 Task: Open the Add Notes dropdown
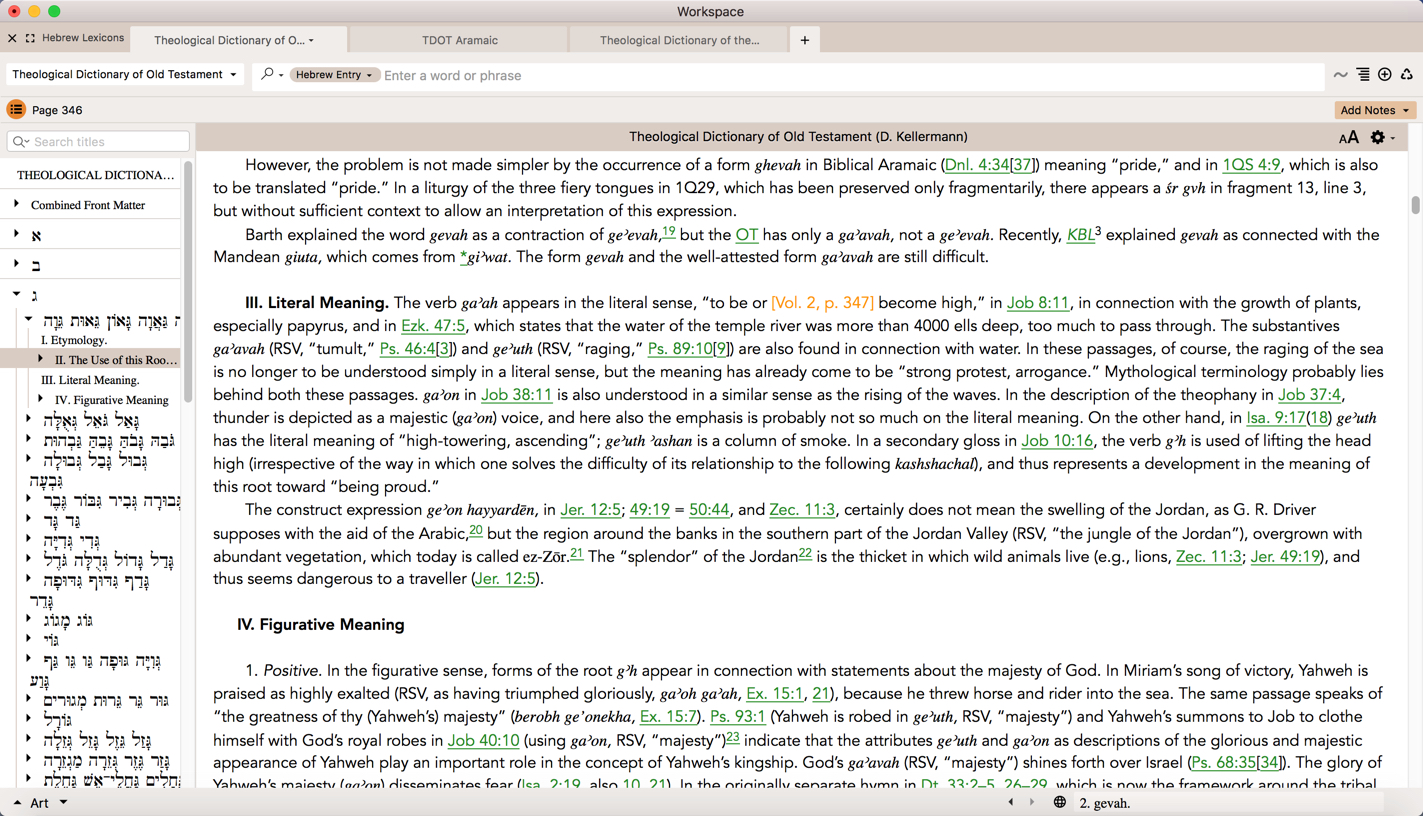tap(1374, 110)
